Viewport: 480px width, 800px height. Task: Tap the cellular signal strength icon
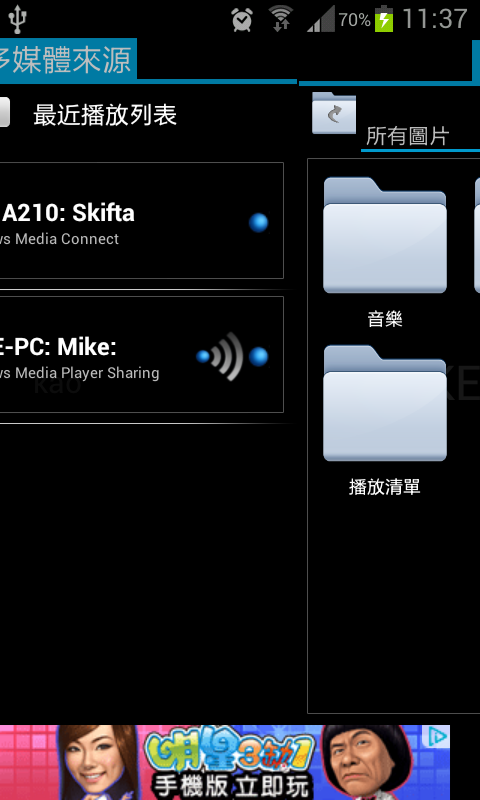click(321, 20)
